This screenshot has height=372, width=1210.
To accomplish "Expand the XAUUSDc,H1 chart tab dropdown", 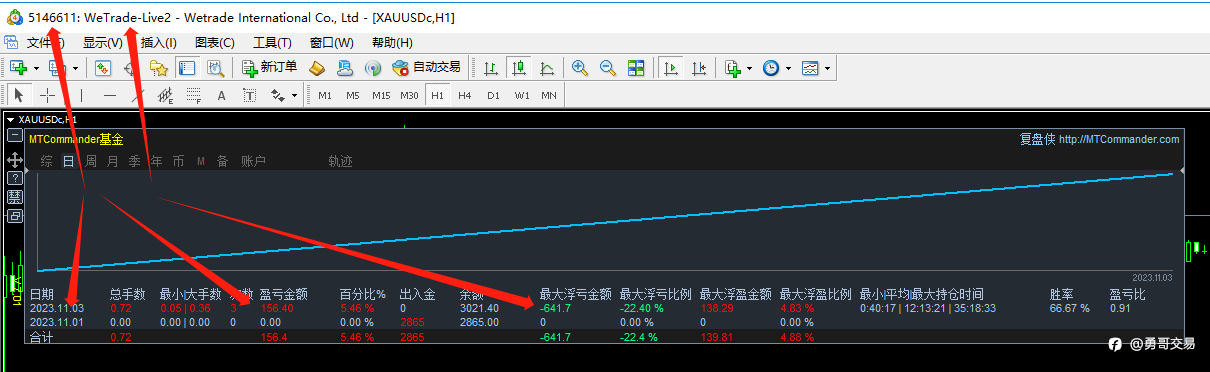I will coord(10,119).
